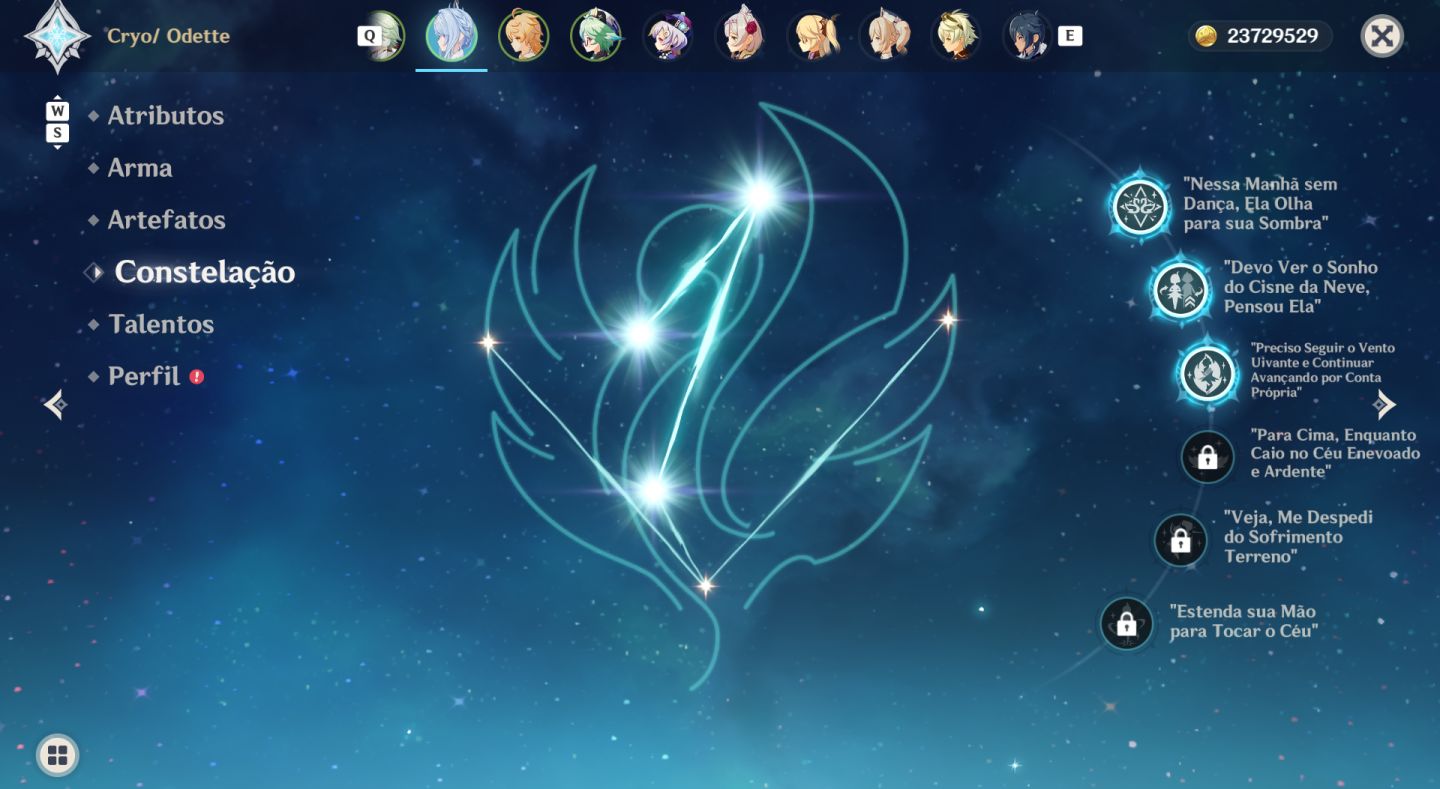Image resolution: width=1440 pixels, height=789 pixels.
Task: Select the Constelação menu item
Action: tap(204, 272)
